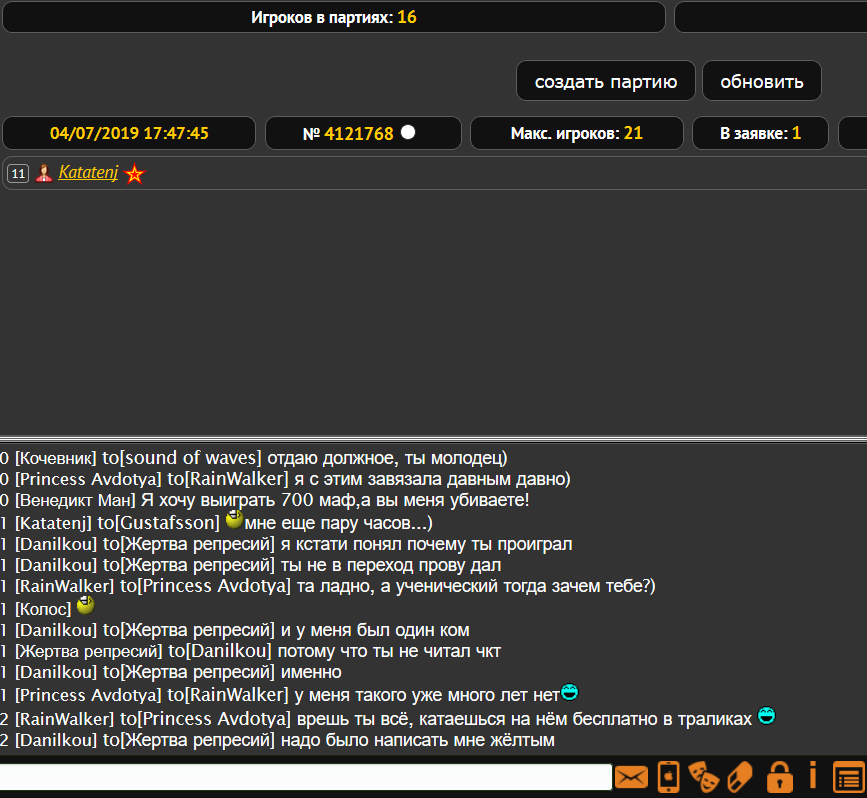The height and width of the screenshot is (798, 867).
Task: Click the level 11 badge
Action: pyautogui.click(x=18, y=174)
